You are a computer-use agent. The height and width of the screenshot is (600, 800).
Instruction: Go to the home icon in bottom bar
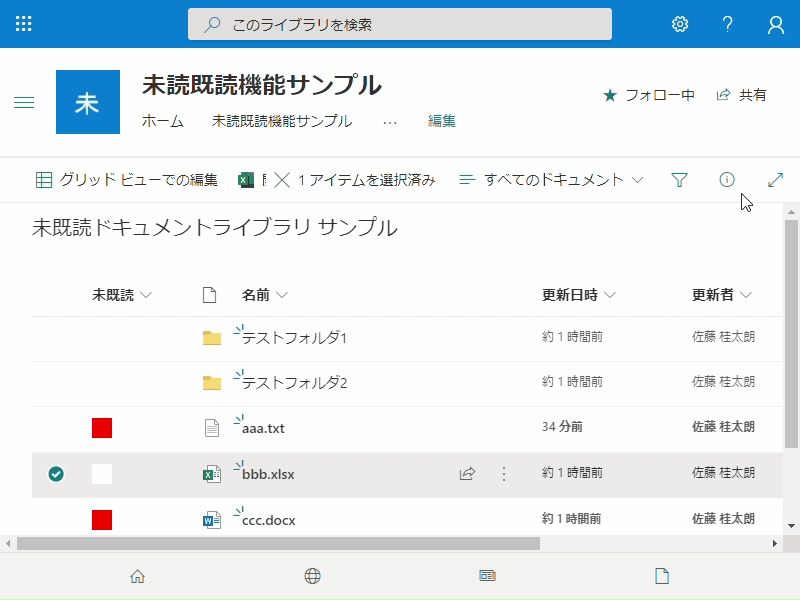(138, 576)
